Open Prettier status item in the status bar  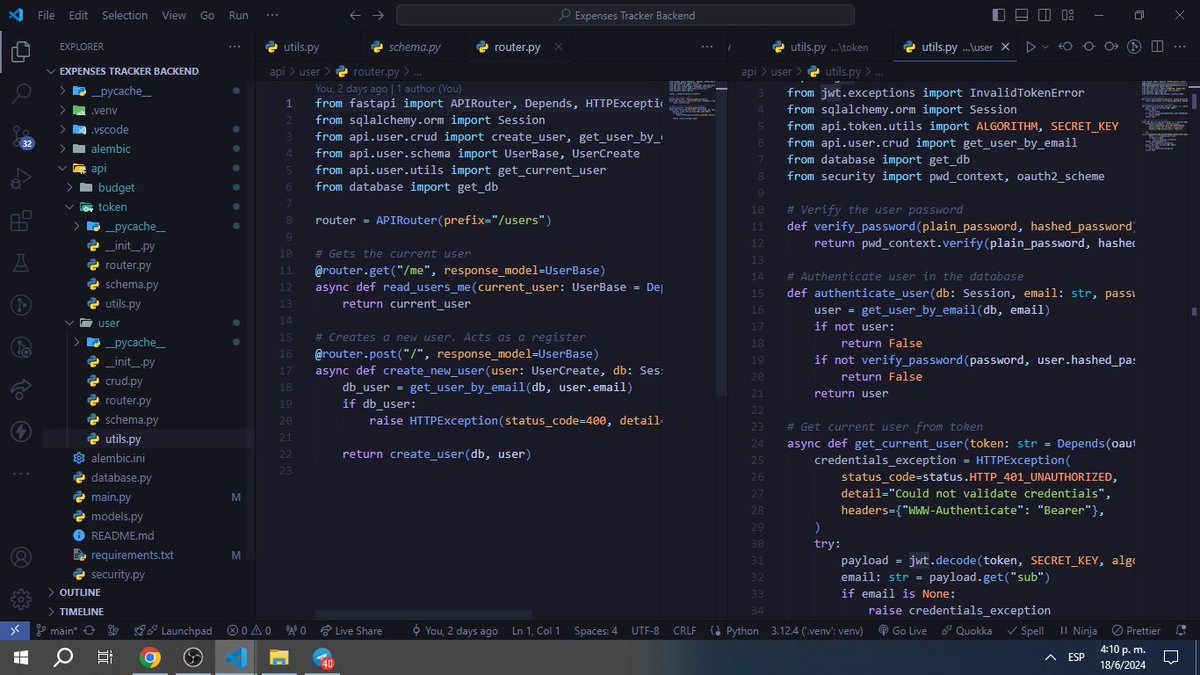point(1138,630)
